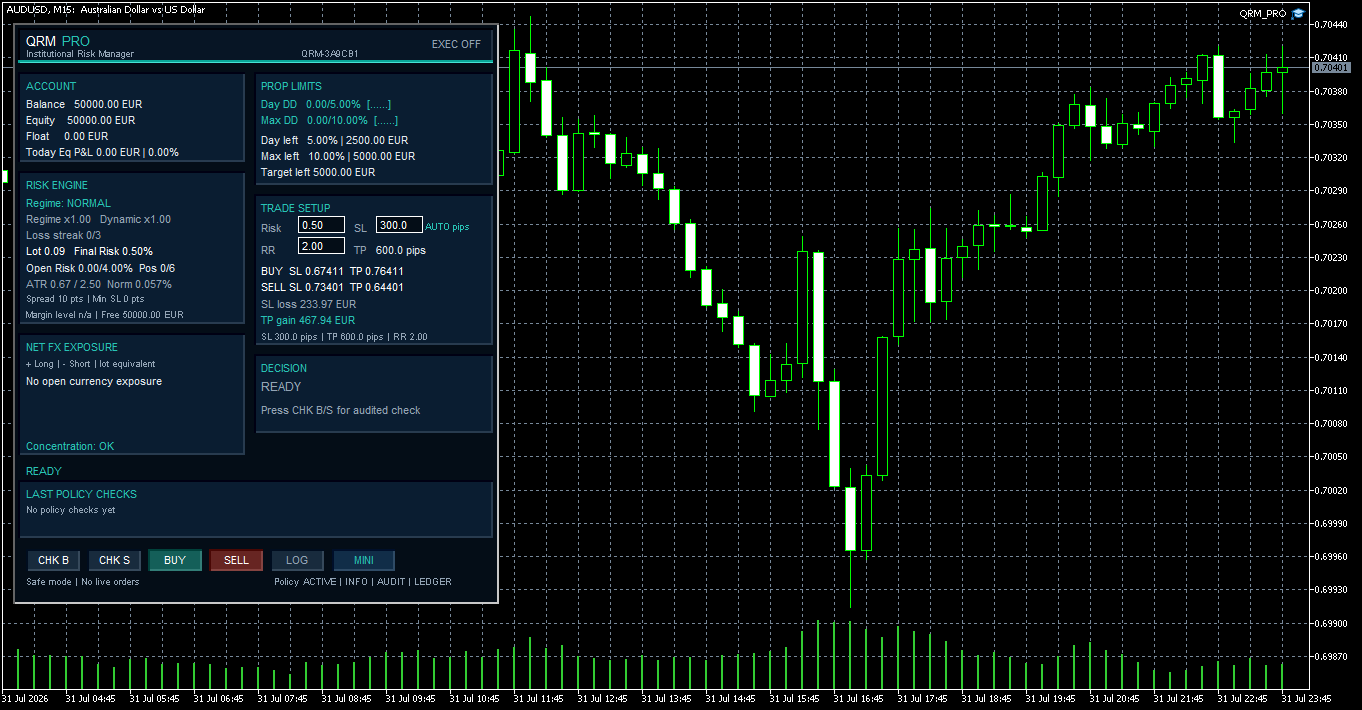The image size is (1362, 710).
Task: Click the Risk input field showing 0.50
Action: pyautogui.click(x=322, y=225)
